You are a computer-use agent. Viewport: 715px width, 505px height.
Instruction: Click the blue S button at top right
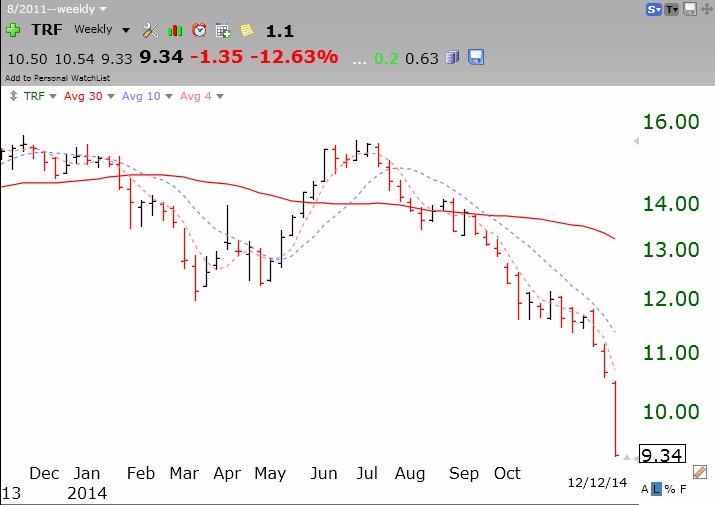click(x=654, y=9)
